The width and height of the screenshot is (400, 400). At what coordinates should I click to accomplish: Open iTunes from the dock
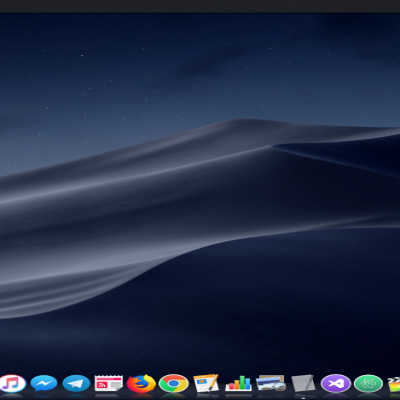pos(12,384)
